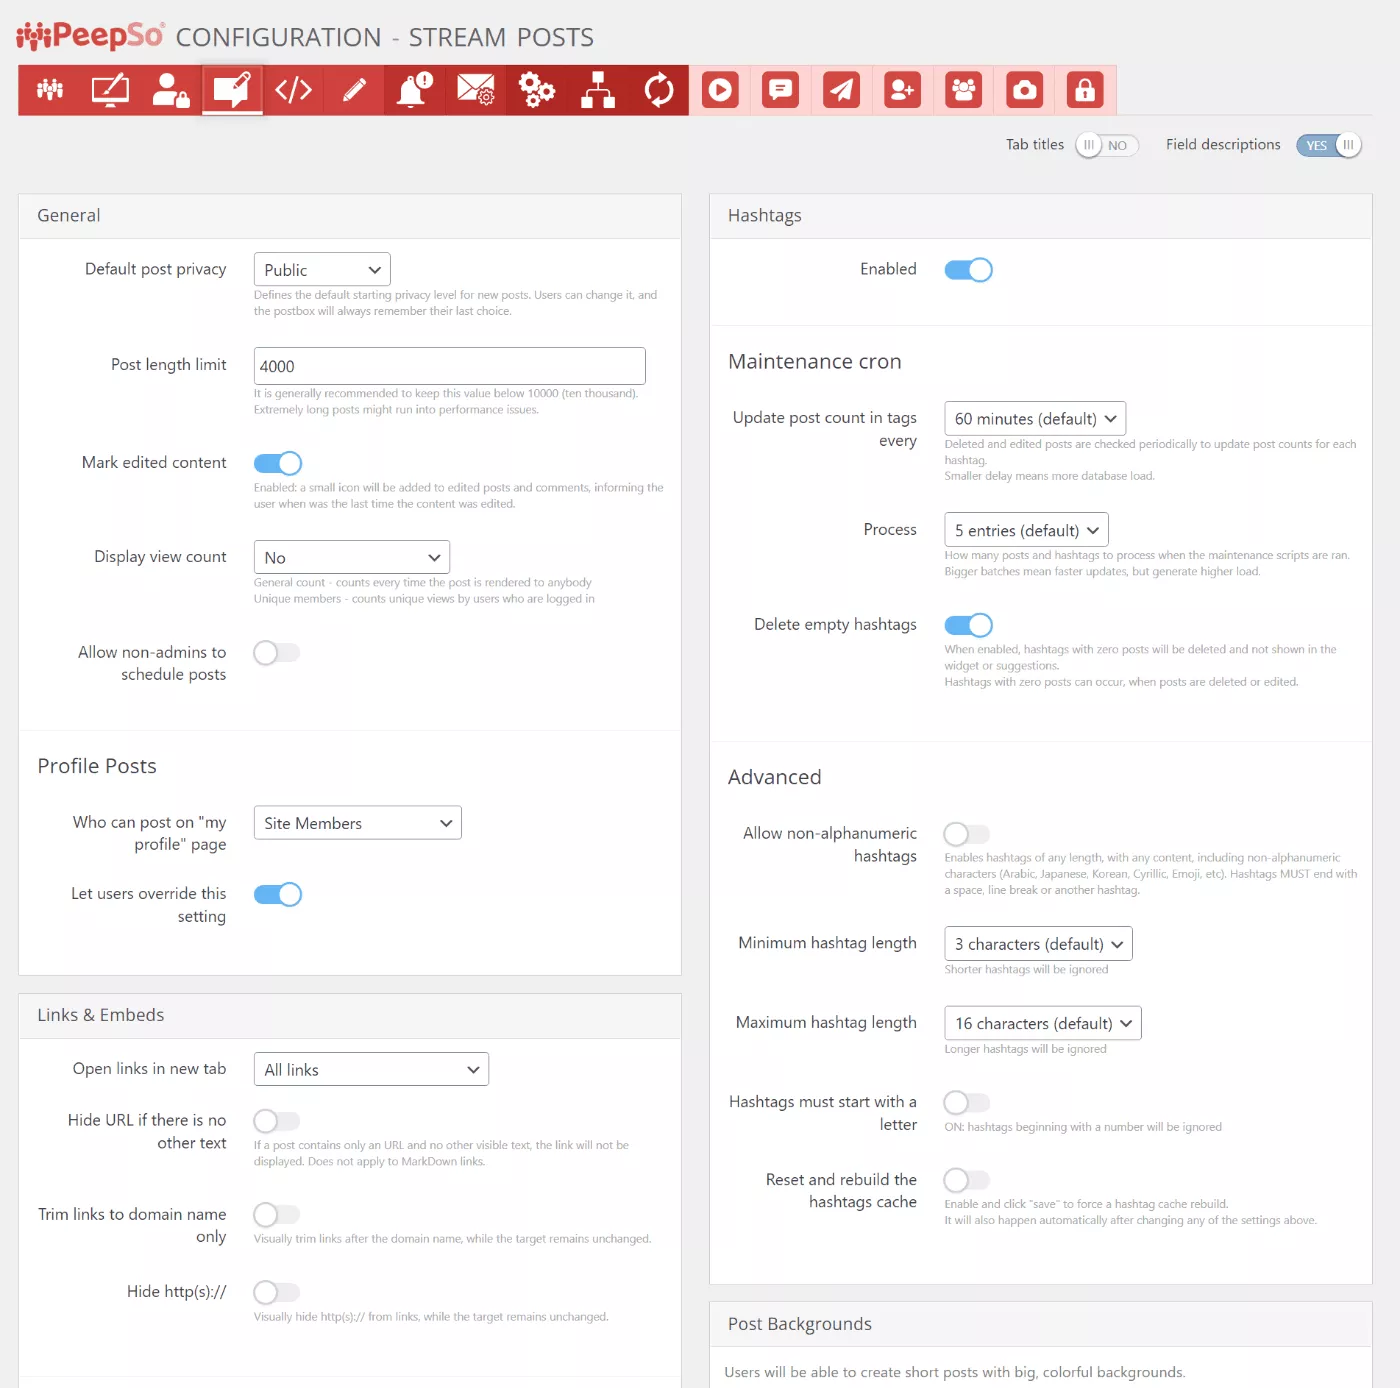Open Default post privacy dropdown

coord(322,270)
